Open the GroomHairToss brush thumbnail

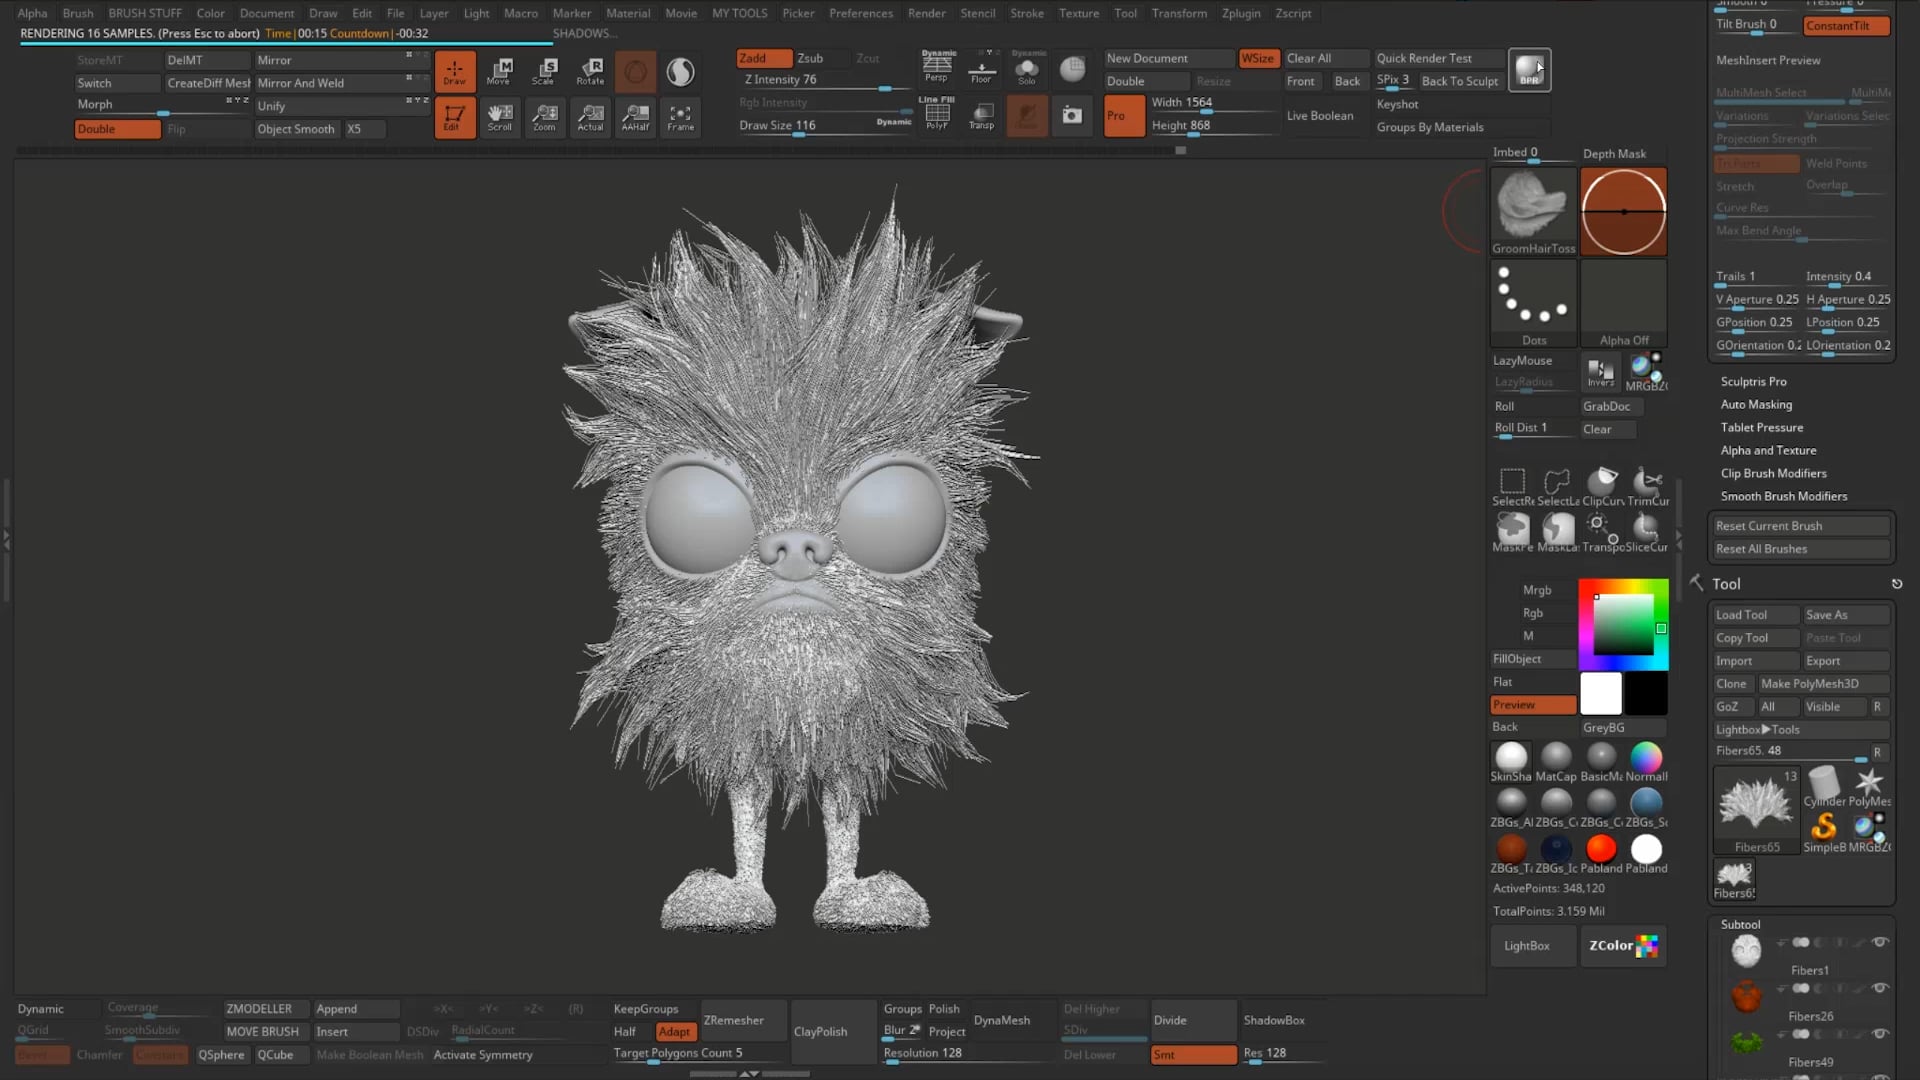[x=1533, y=211]
